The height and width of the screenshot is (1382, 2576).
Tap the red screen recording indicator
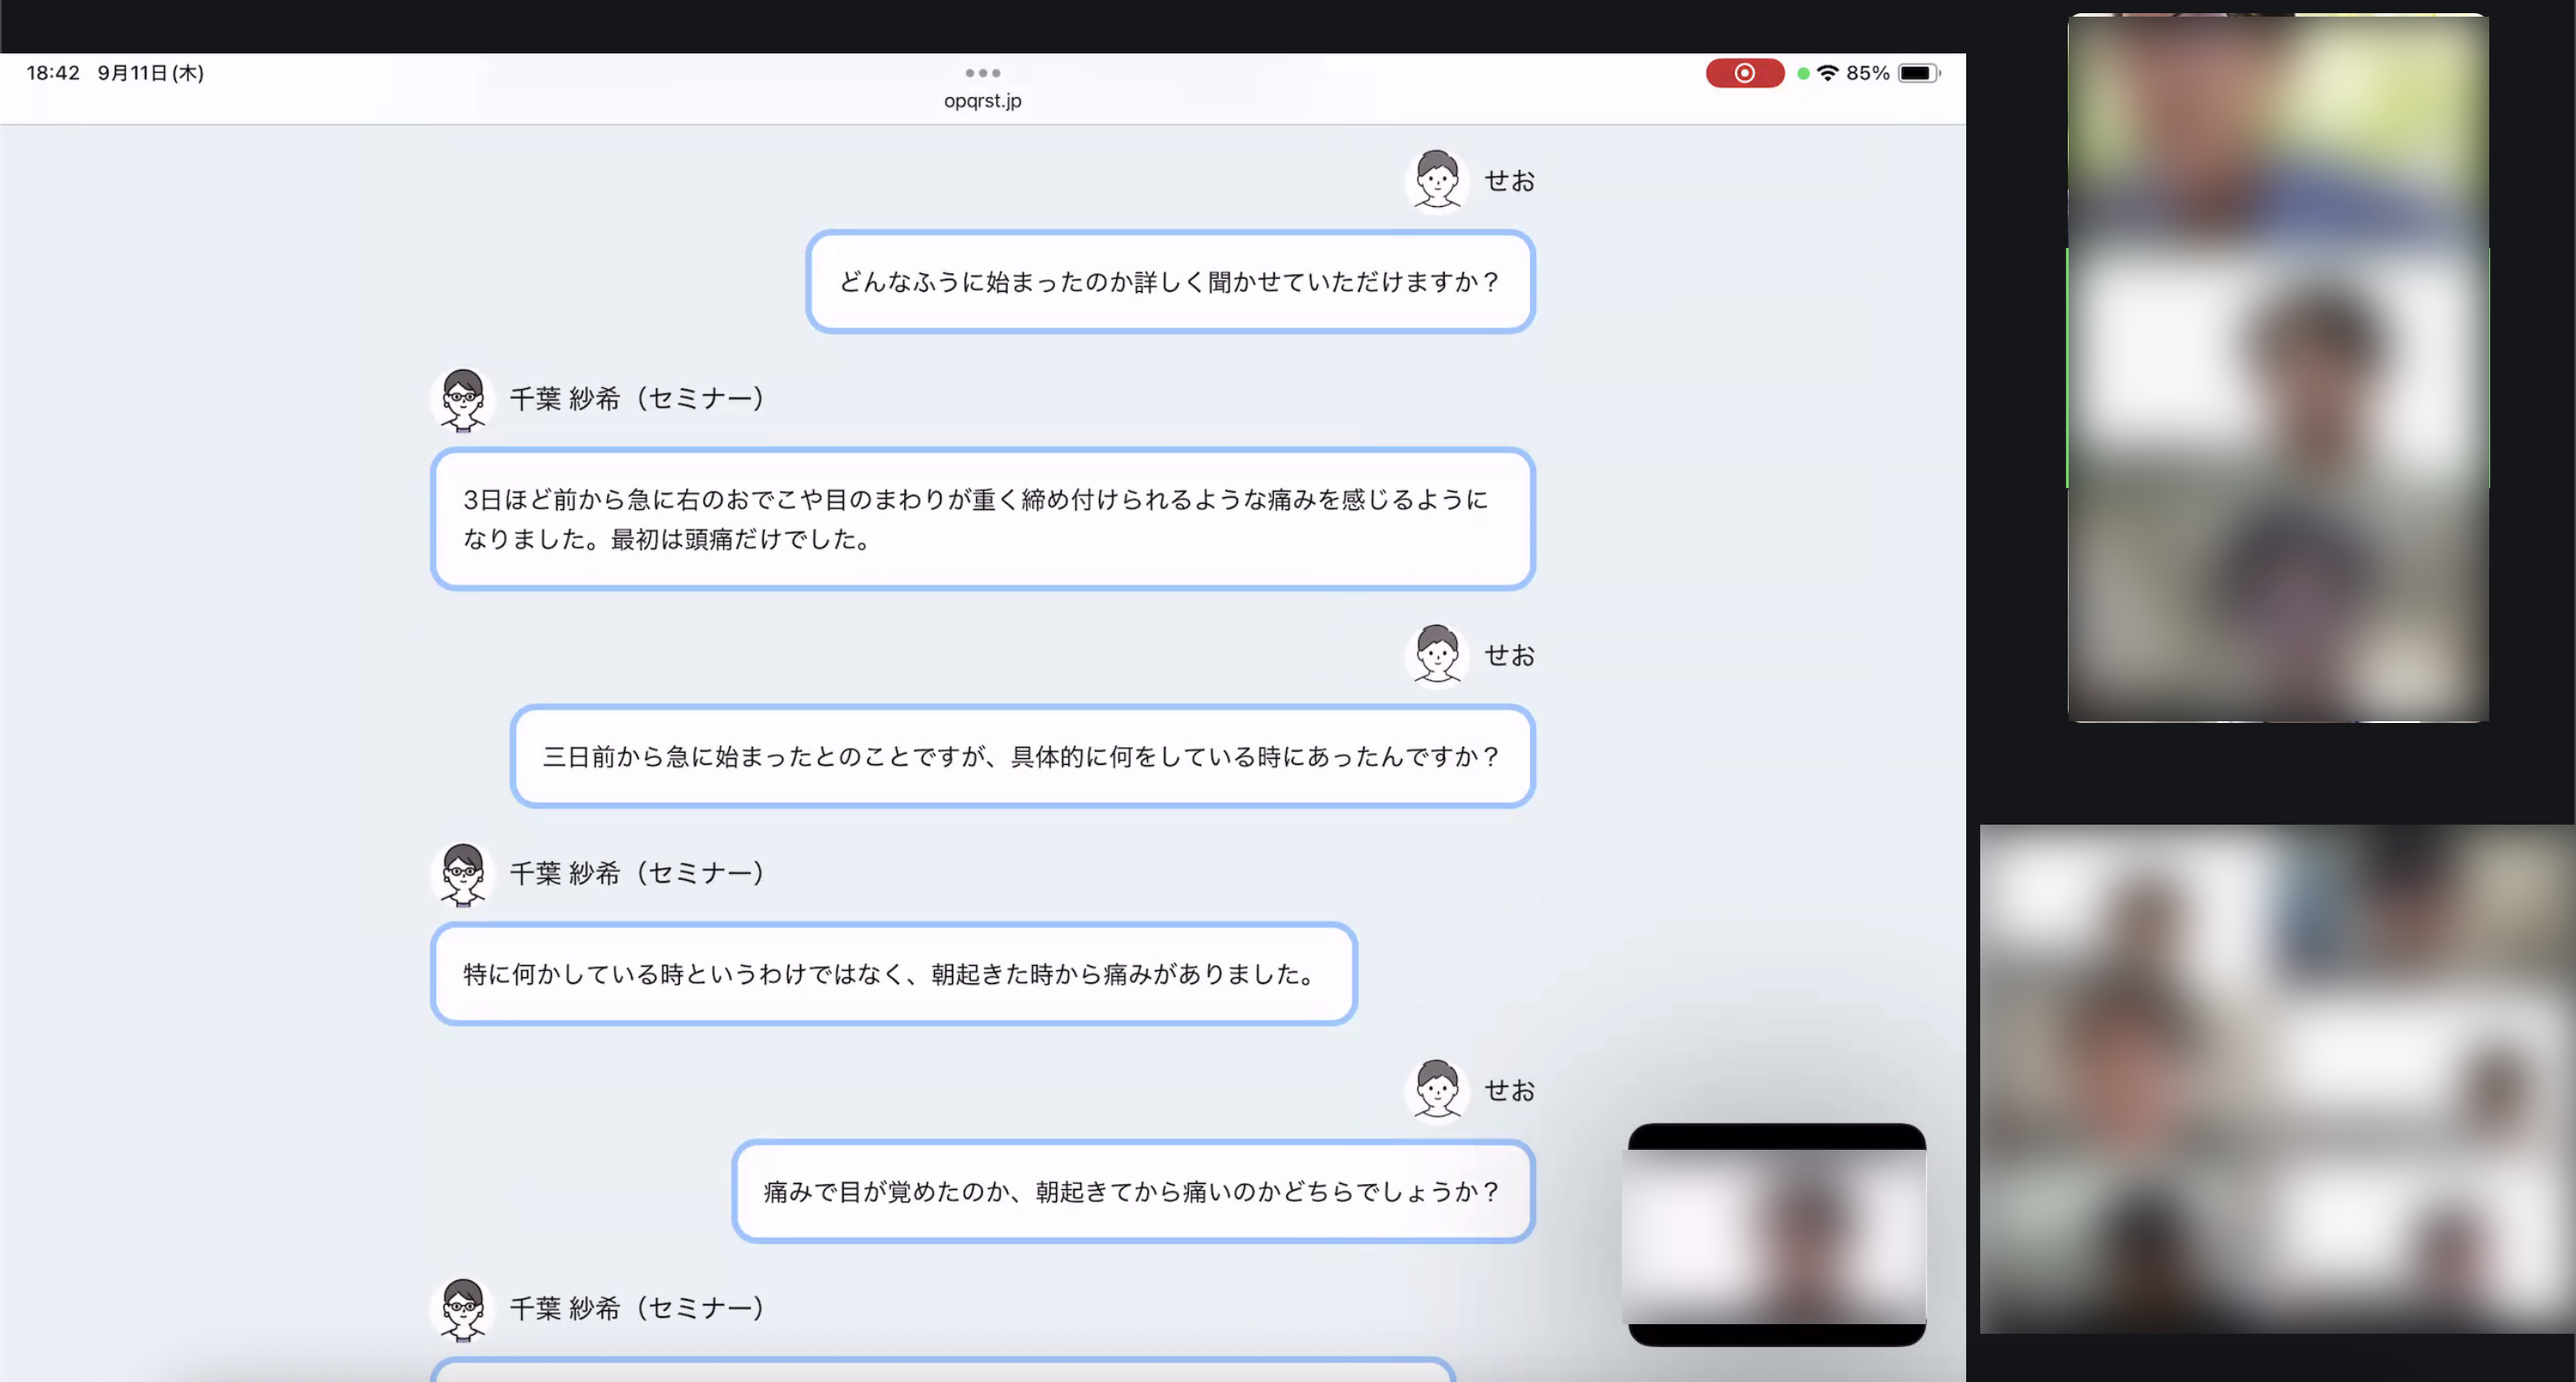pos(1744,73)
